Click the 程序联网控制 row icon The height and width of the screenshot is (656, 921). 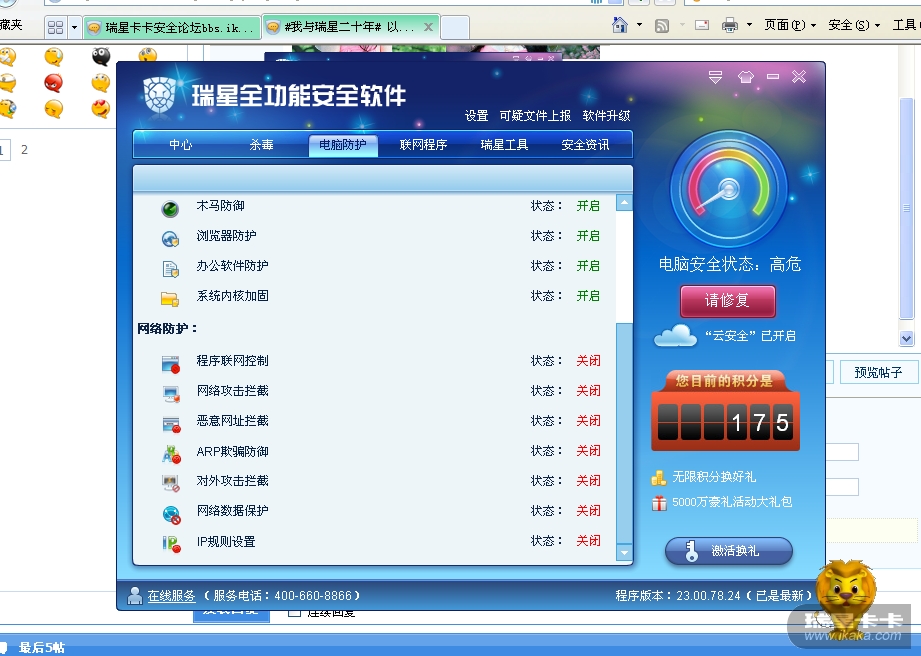point(170,364)
